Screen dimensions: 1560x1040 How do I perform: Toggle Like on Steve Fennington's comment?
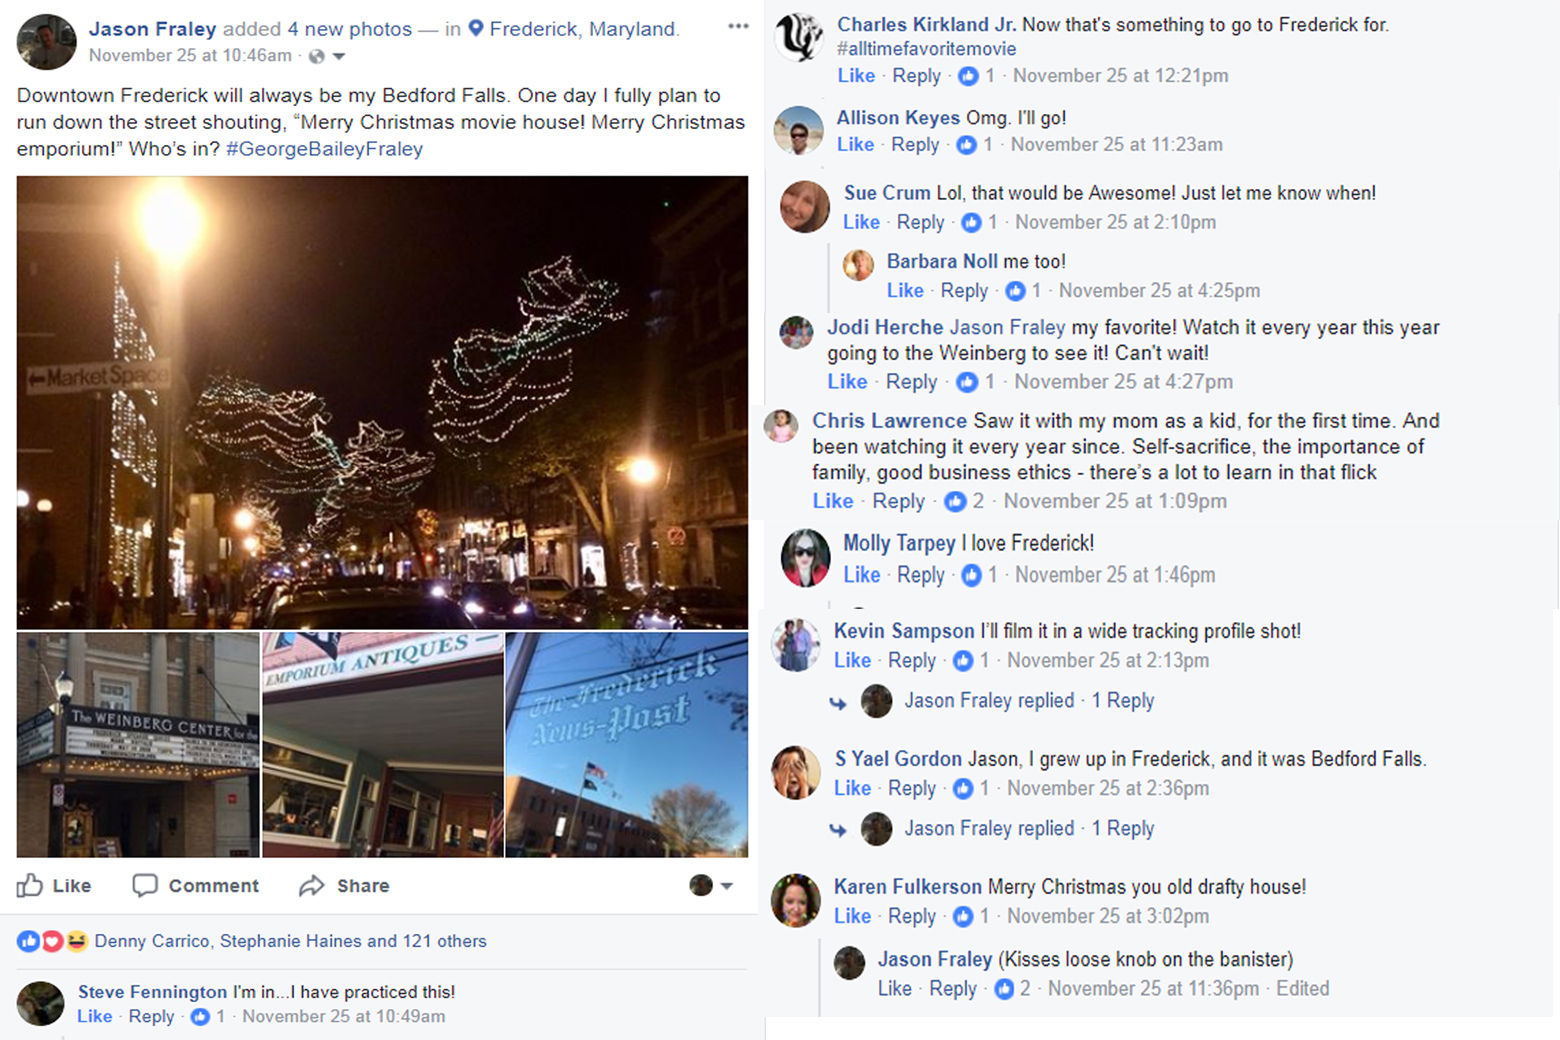(x=95, y=1016)
